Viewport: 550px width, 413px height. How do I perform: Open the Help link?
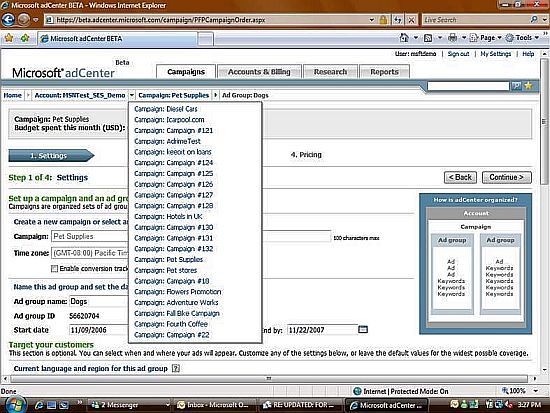coord(528,54)
